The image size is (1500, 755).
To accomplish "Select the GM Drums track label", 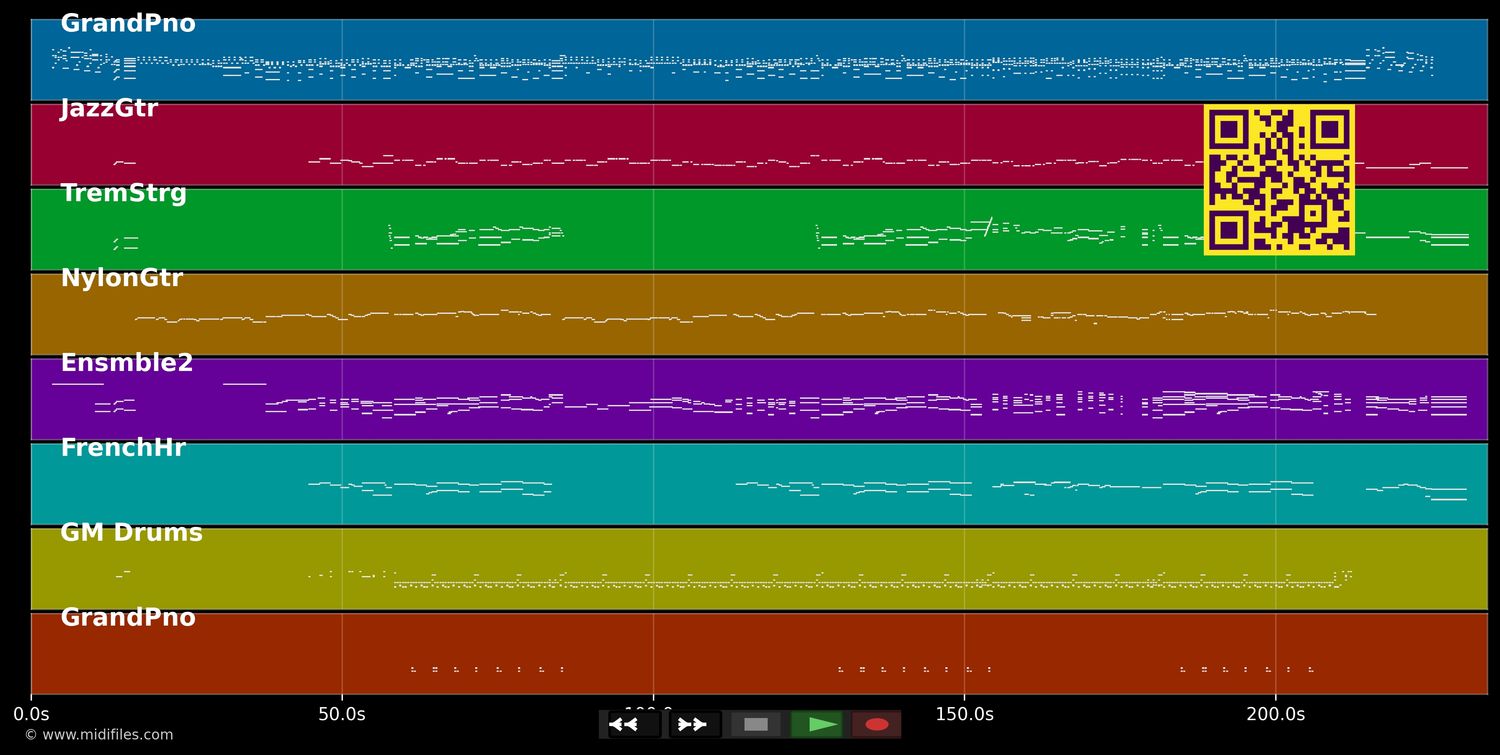I will (x=131, y=533).
